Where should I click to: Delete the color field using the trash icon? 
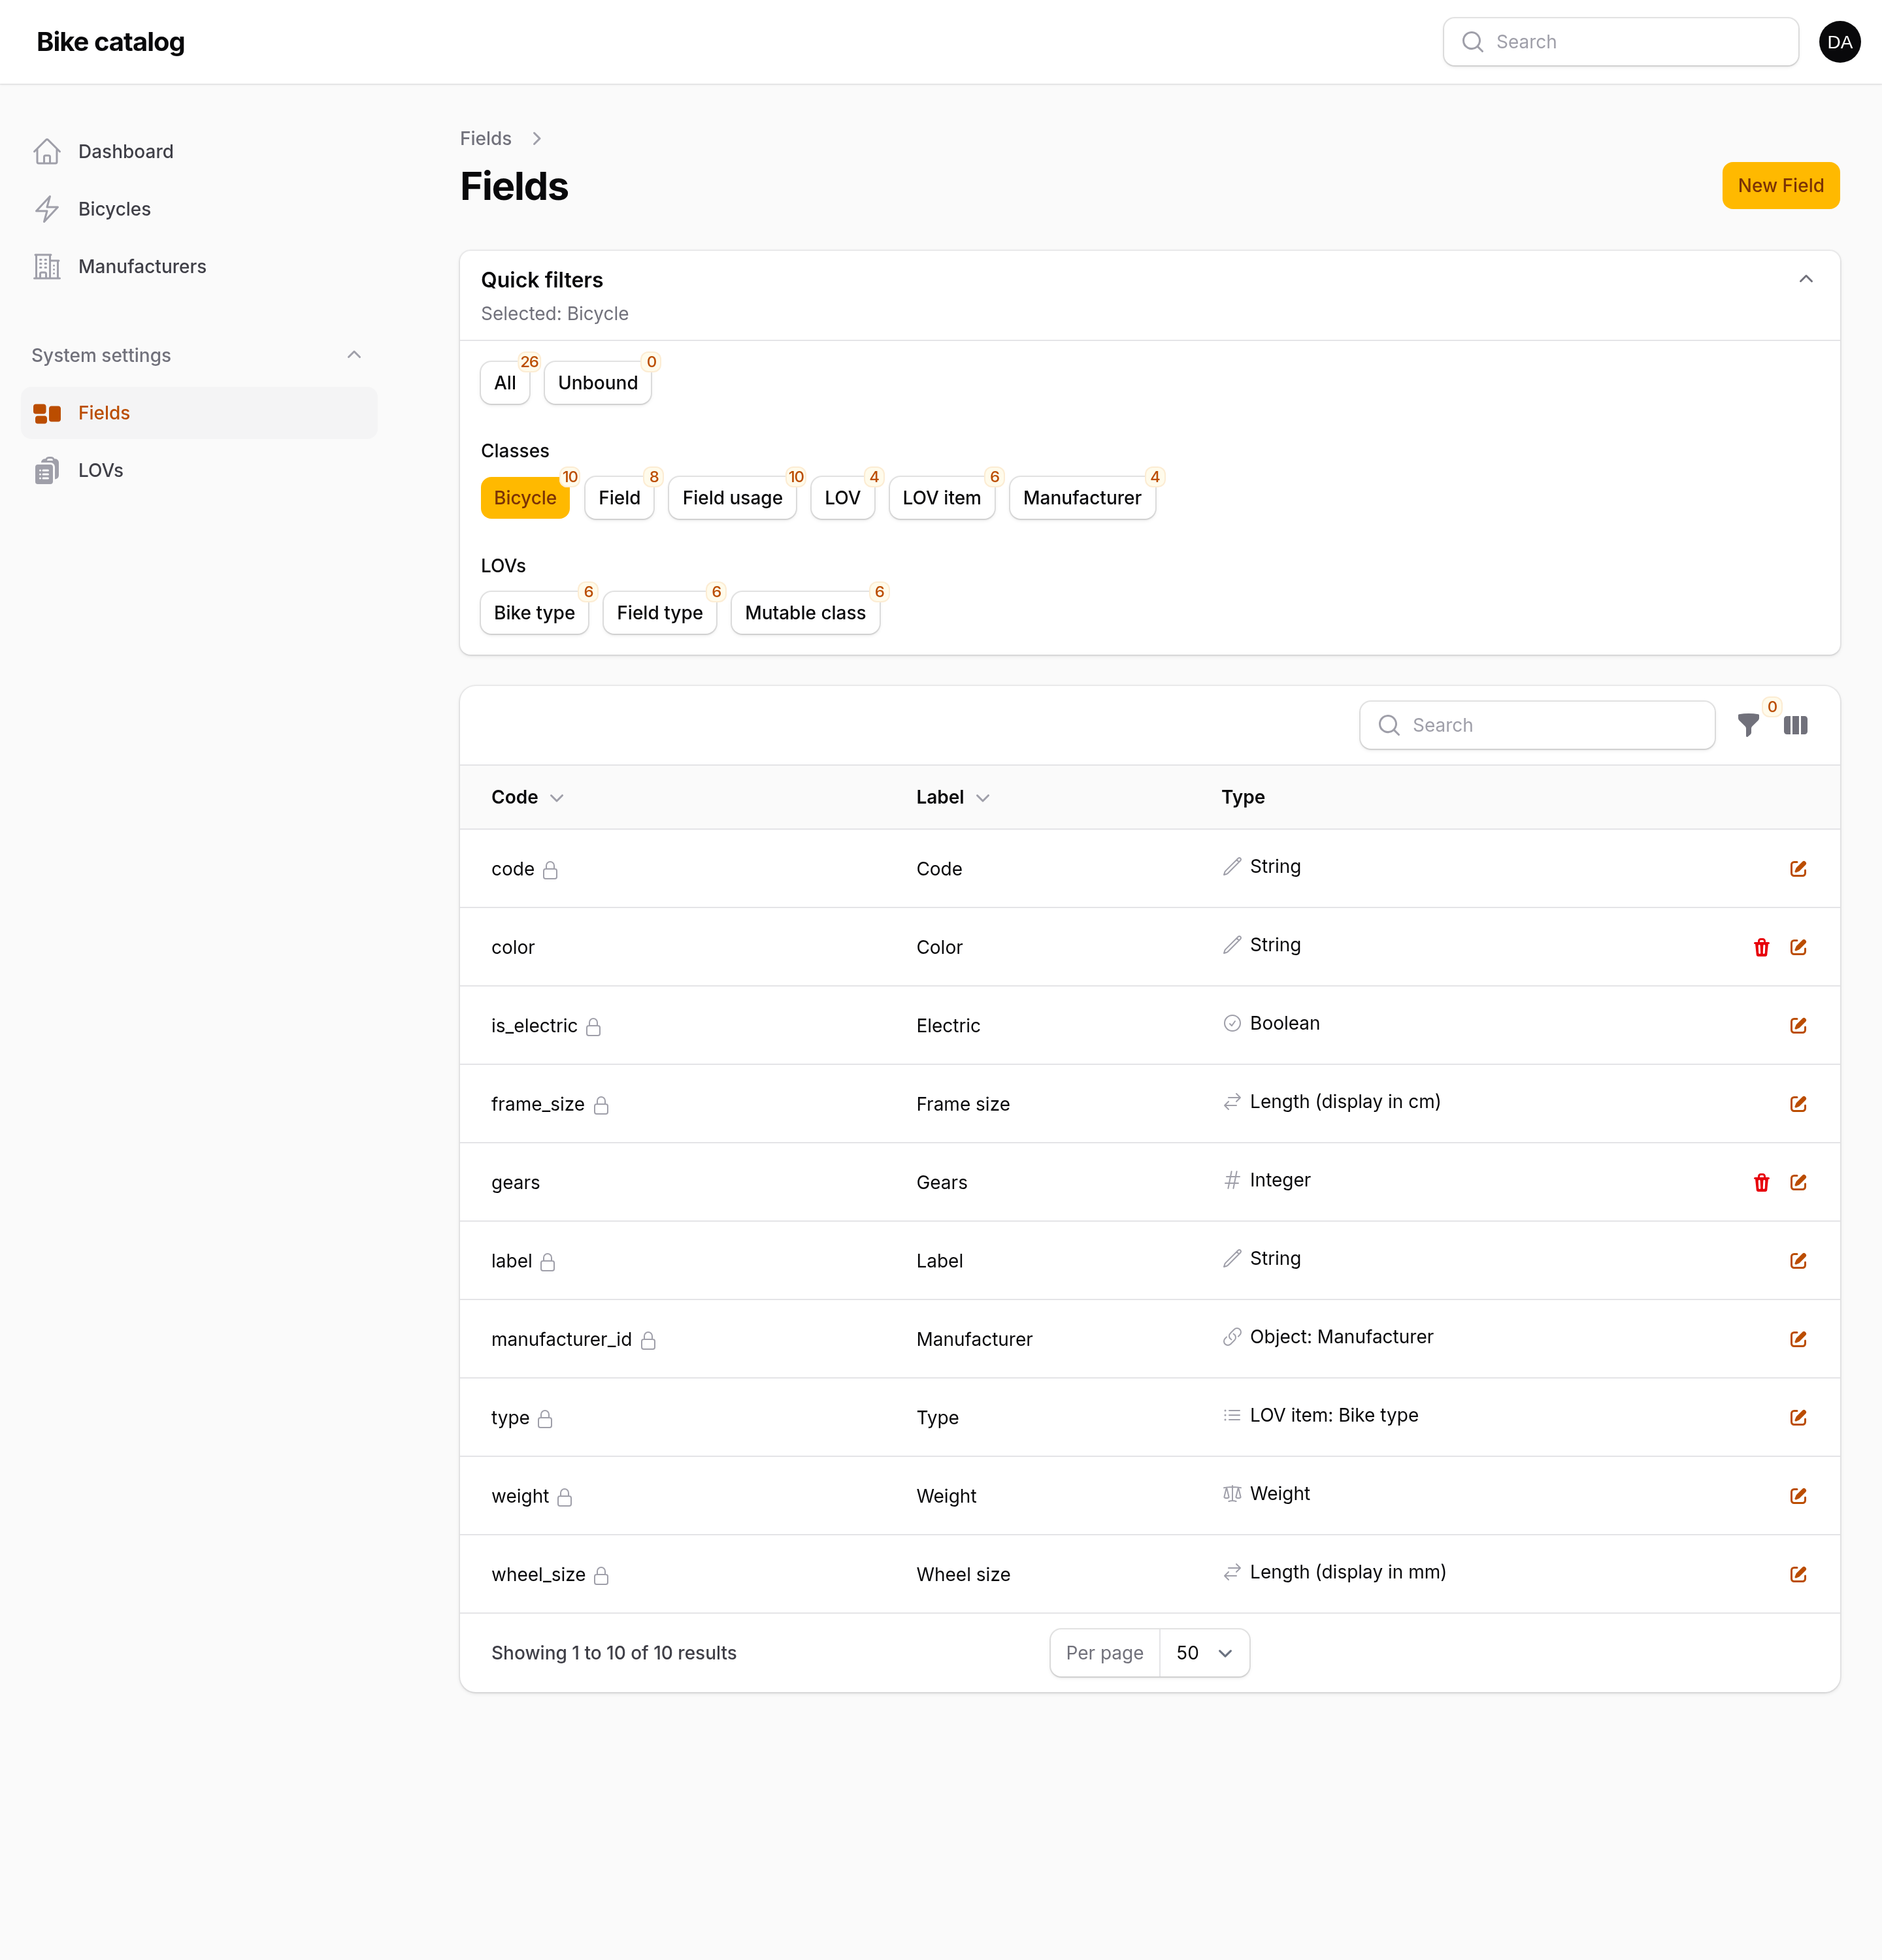tap(1761, 947)
